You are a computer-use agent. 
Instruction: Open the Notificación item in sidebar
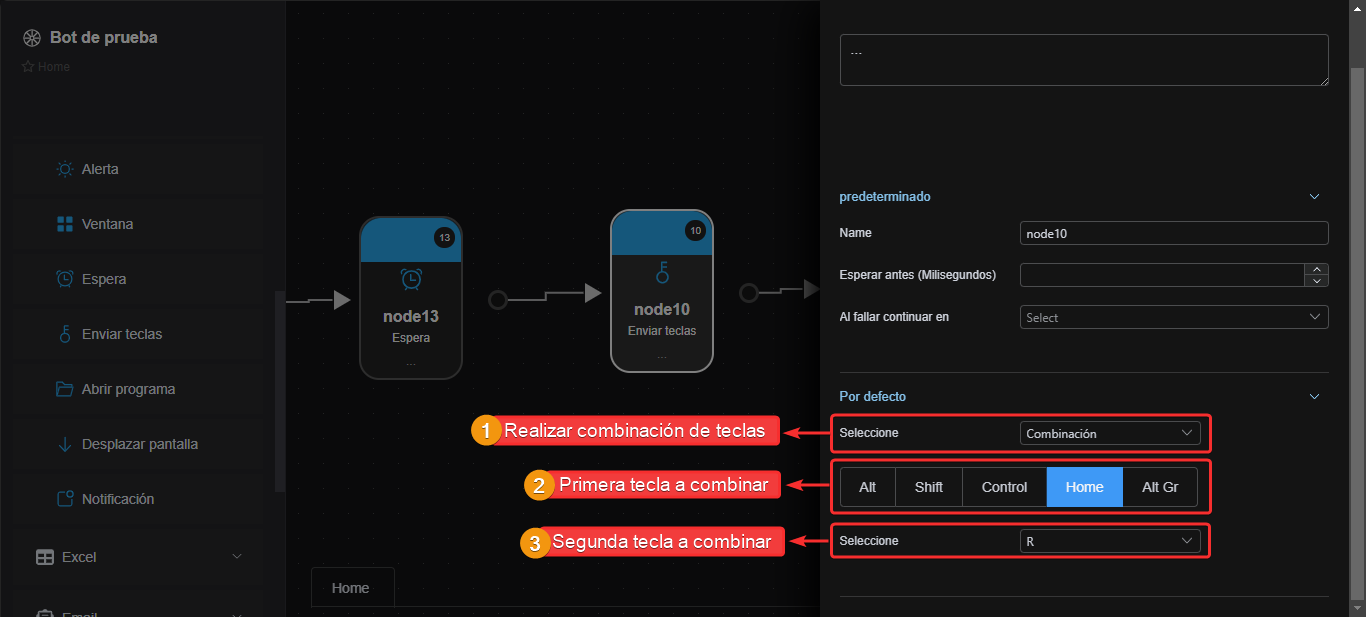tap(140, 499)
